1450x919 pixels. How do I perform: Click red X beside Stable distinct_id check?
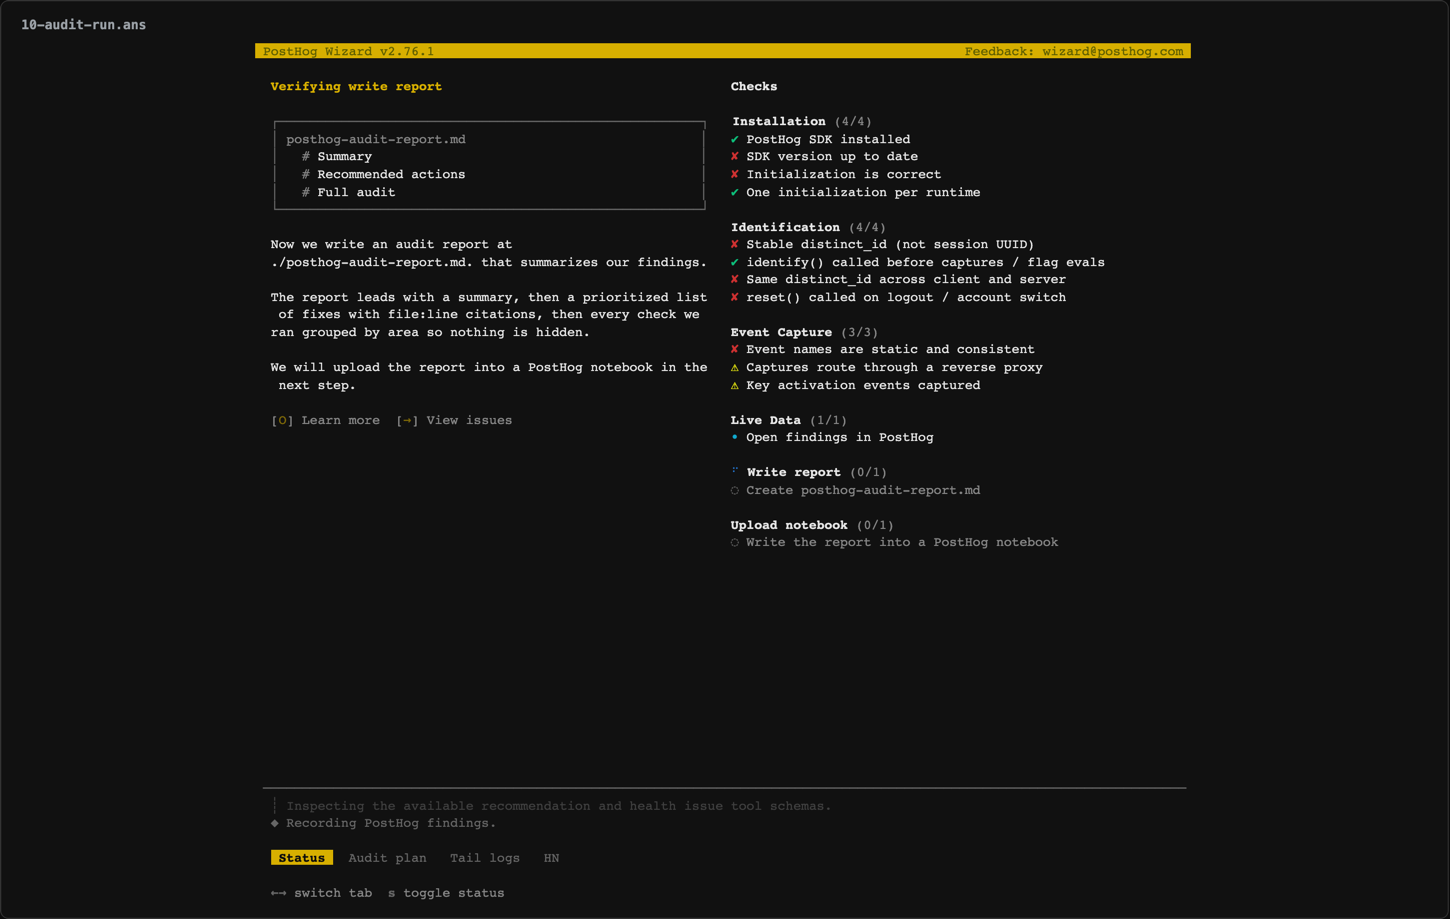(x=735, y=244)
